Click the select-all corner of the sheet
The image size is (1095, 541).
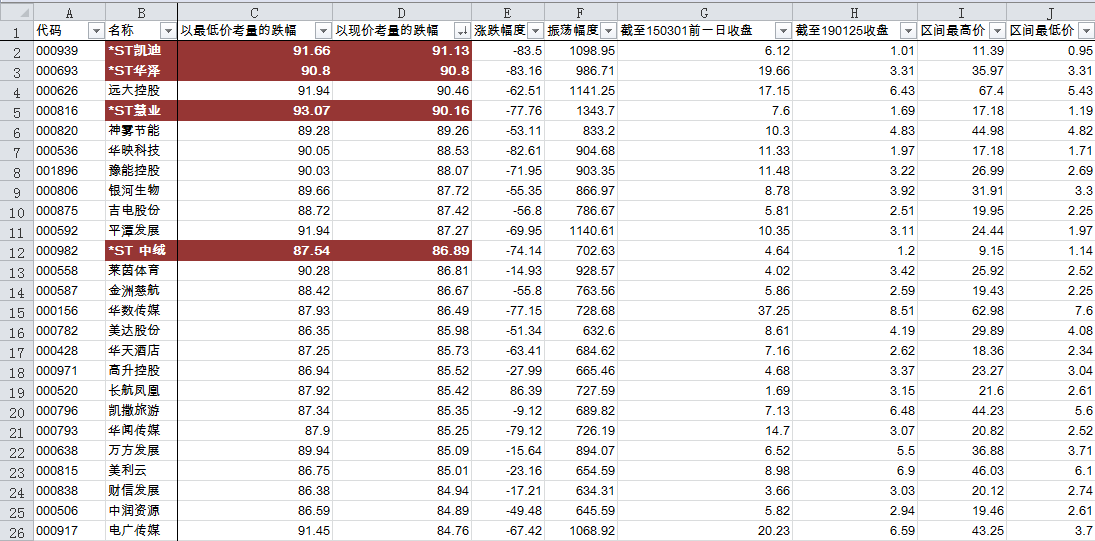click(17, 12)
